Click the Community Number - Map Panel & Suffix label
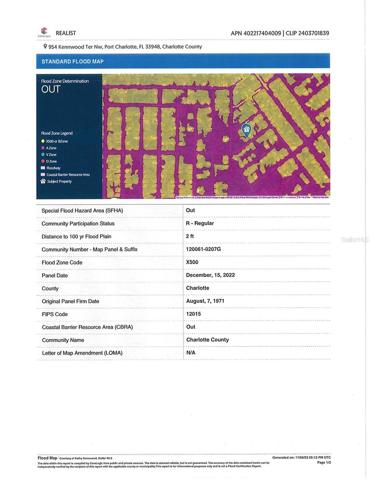 coord(89,250)
